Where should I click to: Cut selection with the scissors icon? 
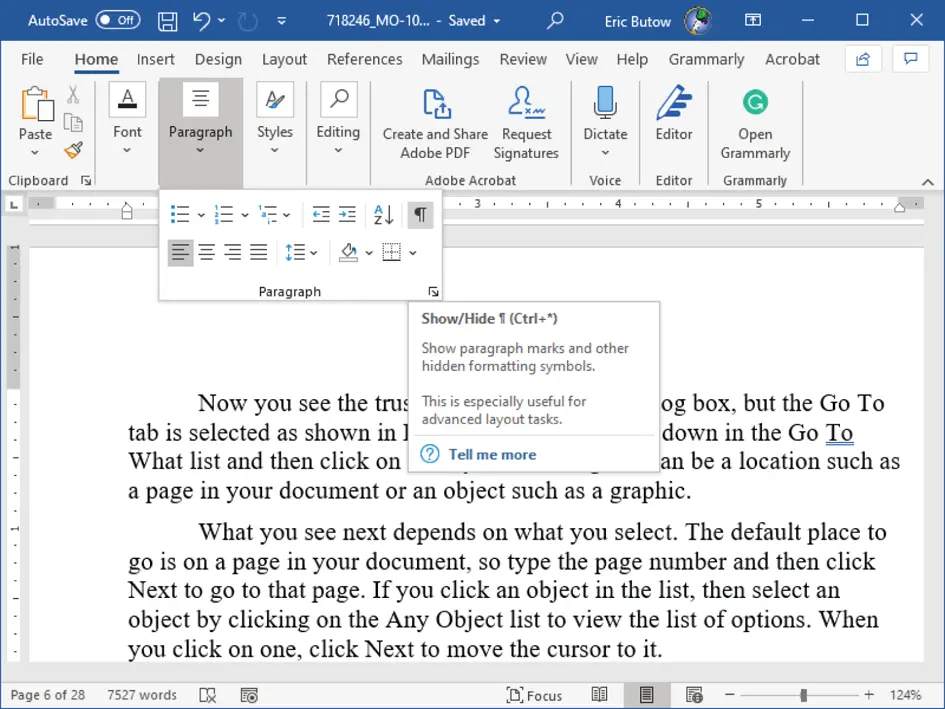(73, 95)
